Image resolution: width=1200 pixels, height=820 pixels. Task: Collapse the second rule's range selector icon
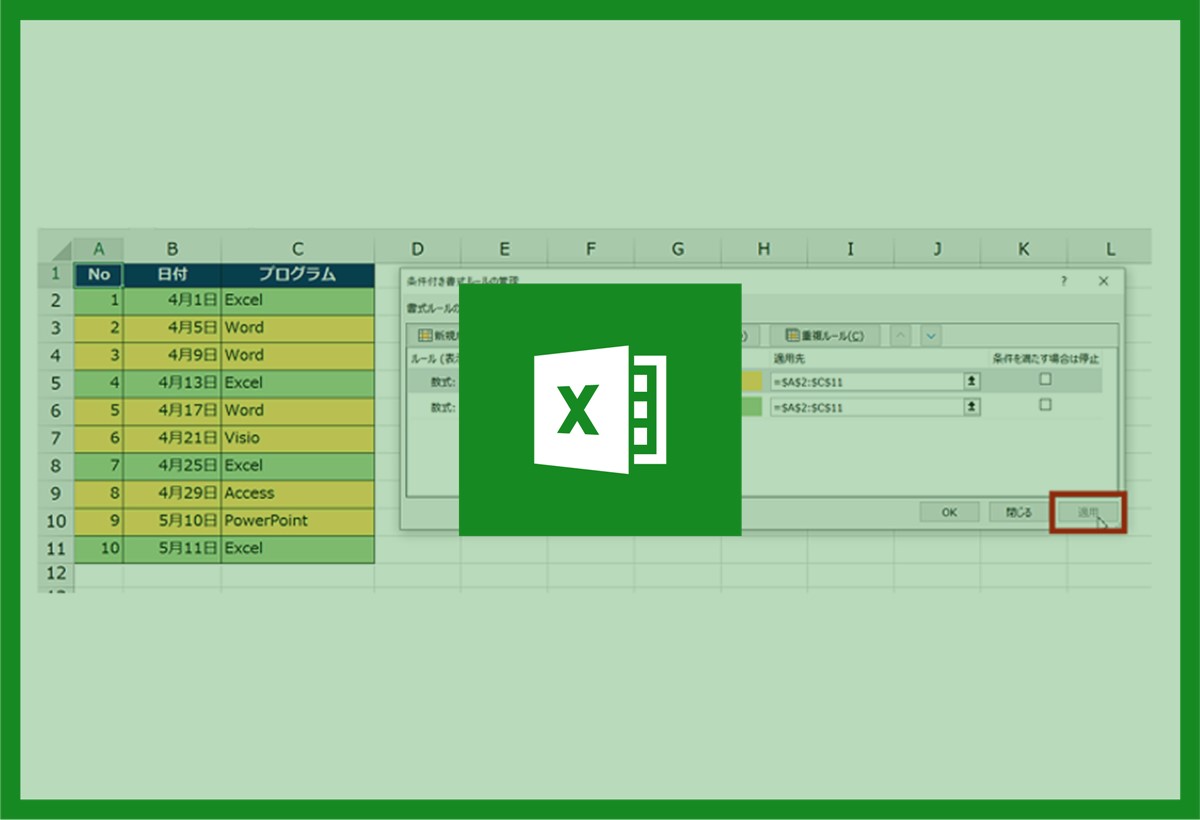(971, 407)
